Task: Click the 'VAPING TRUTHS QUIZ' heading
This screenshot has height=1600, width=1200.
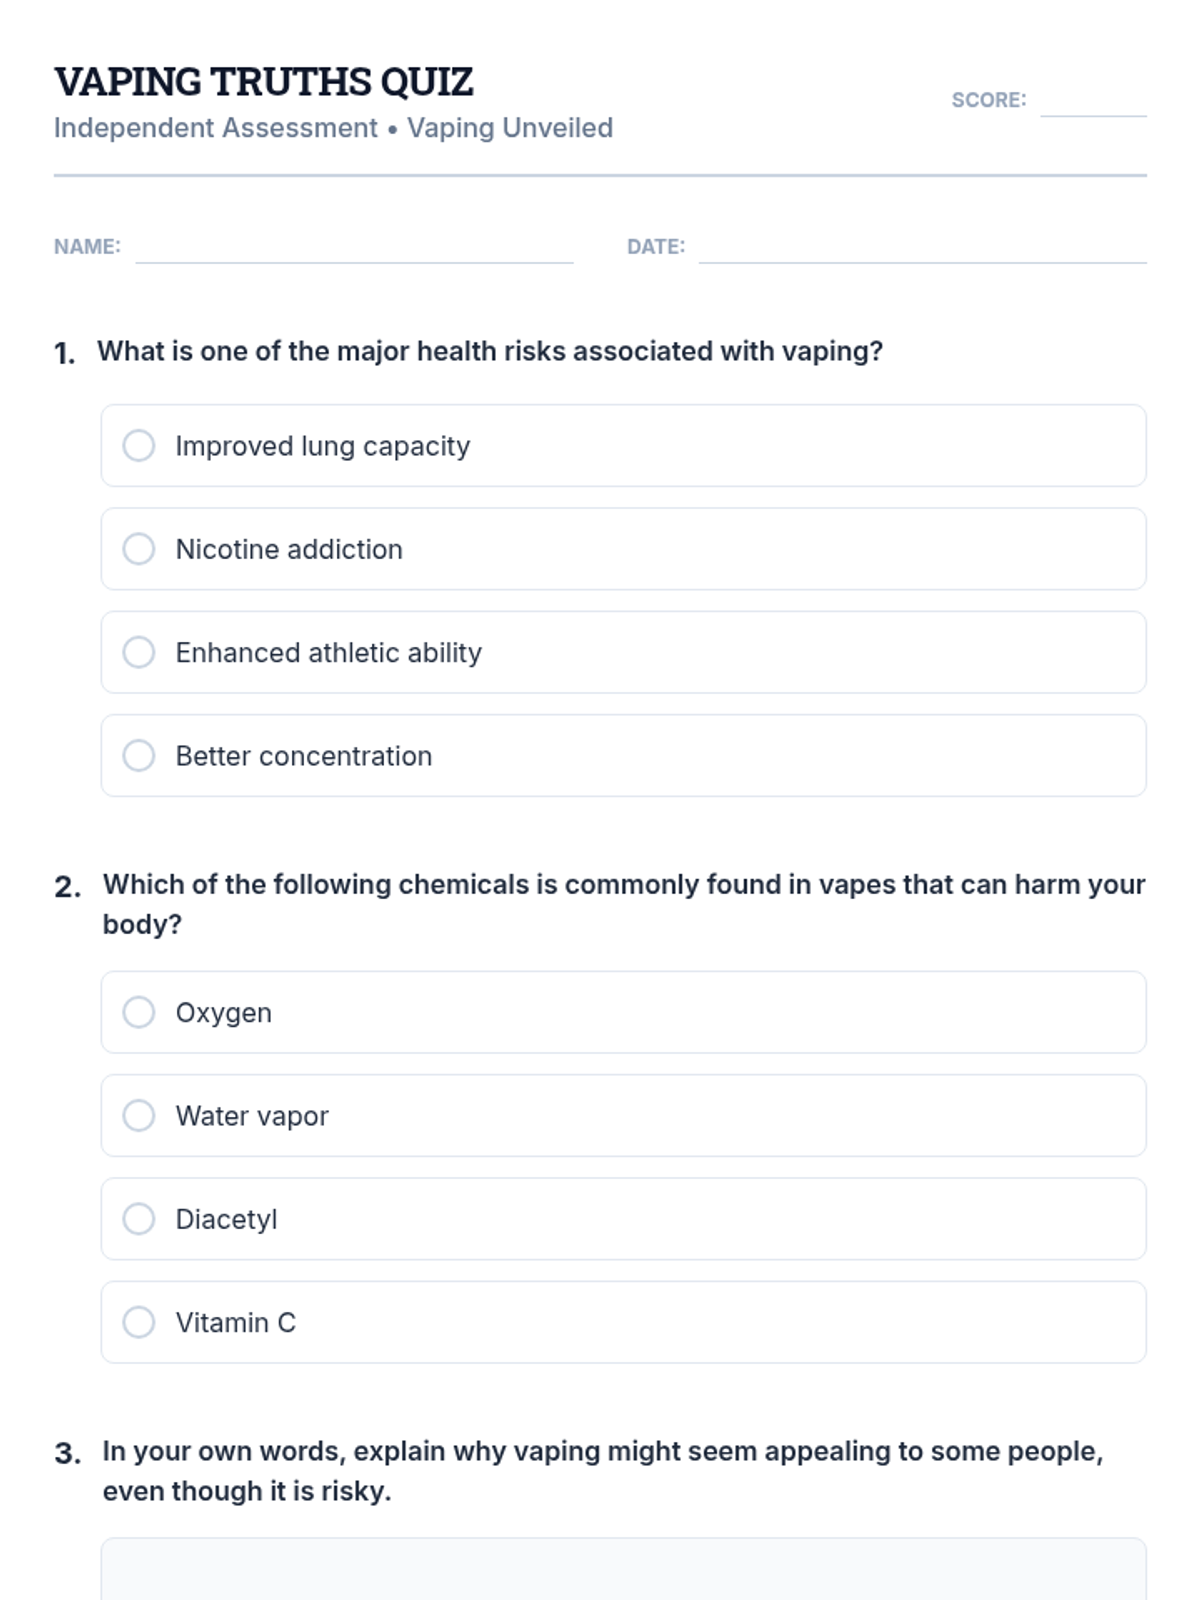Action: pyautogui.click(x=264, y=82)
